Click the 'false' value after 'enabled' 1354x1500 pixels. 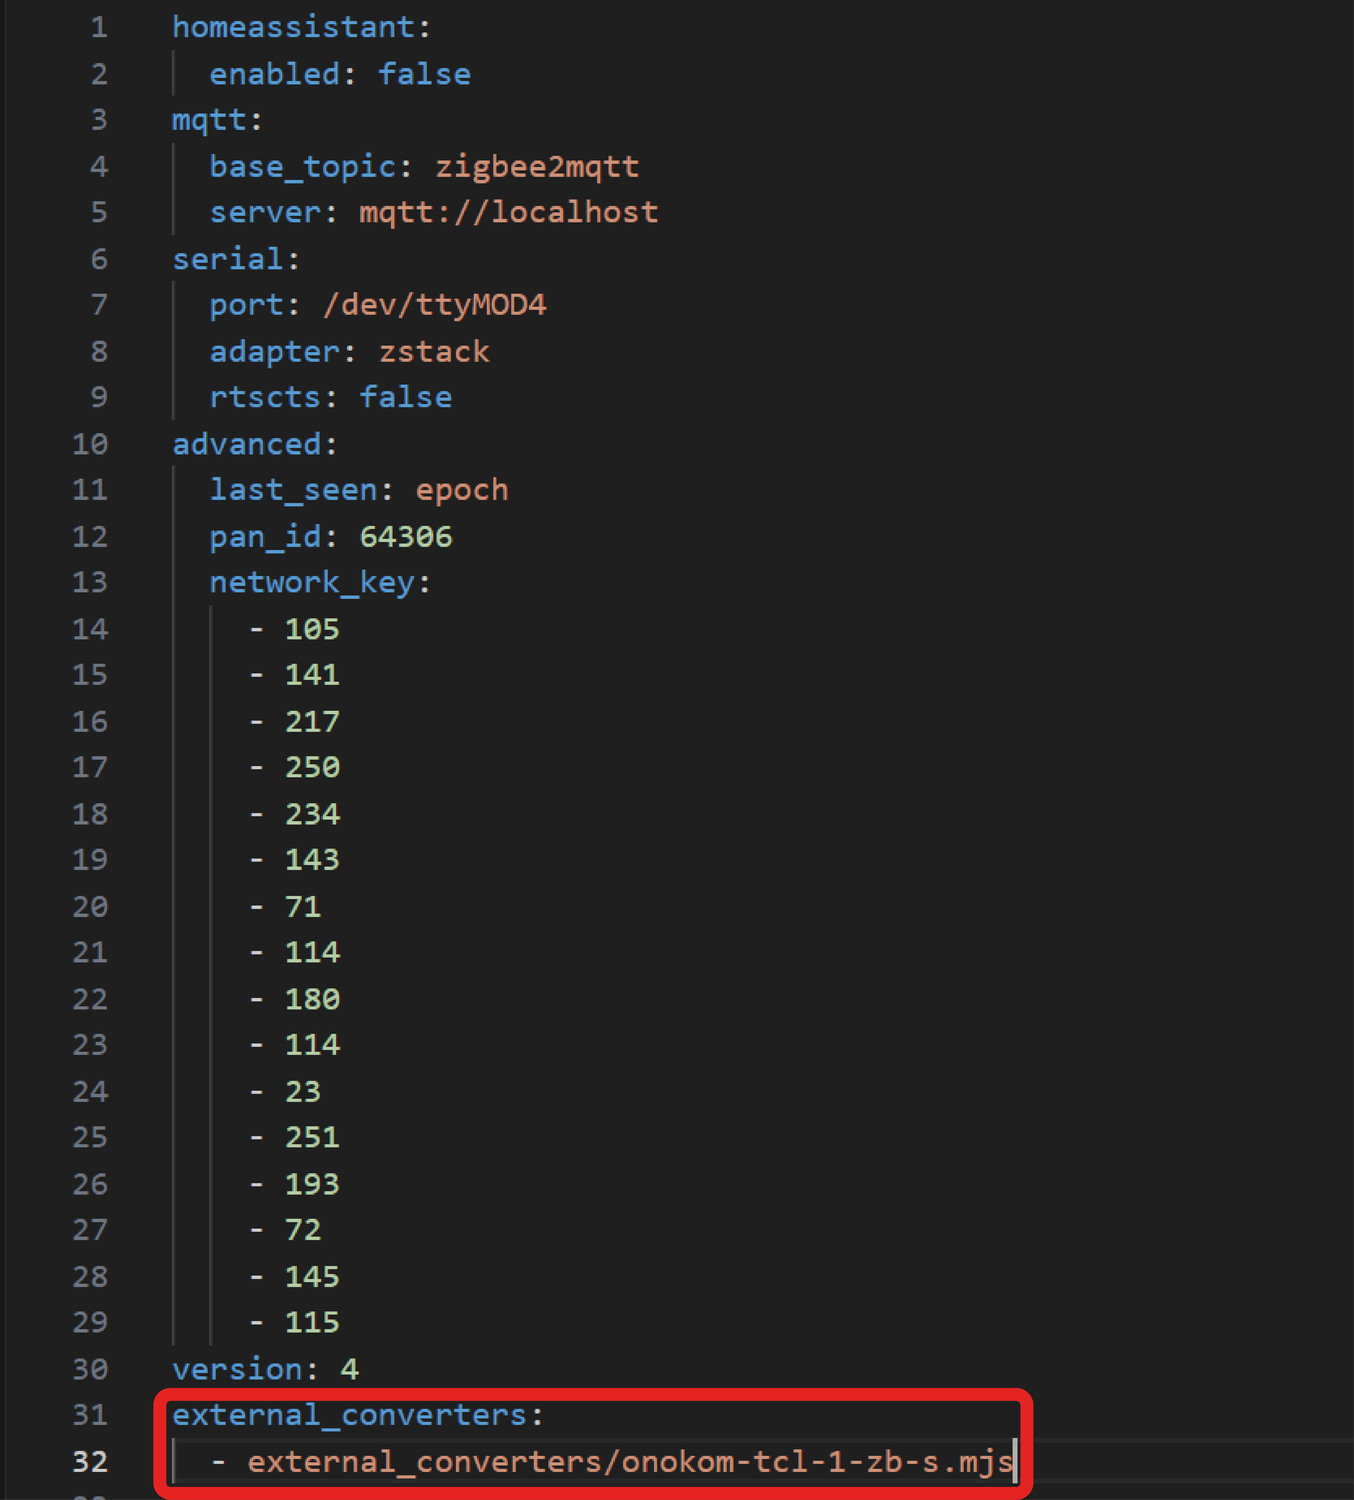coord(424,74)
